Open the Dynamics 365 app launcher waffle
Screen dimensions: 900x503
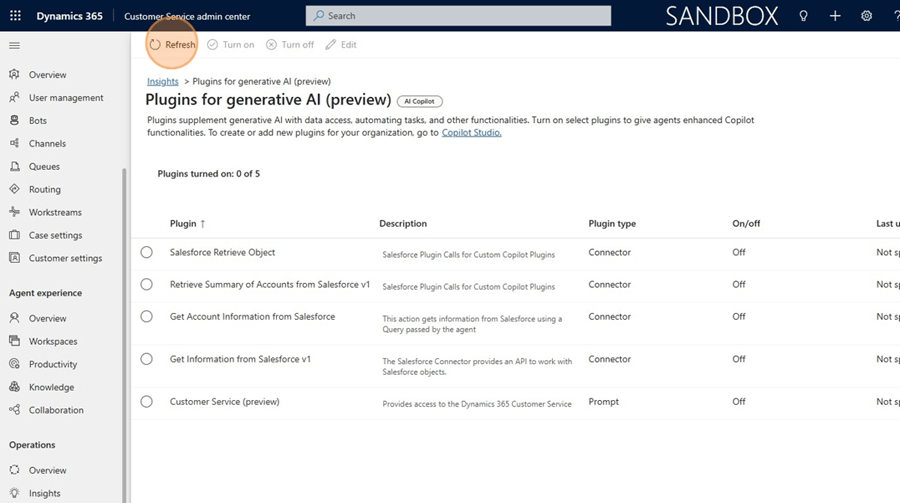pos(15,16)
